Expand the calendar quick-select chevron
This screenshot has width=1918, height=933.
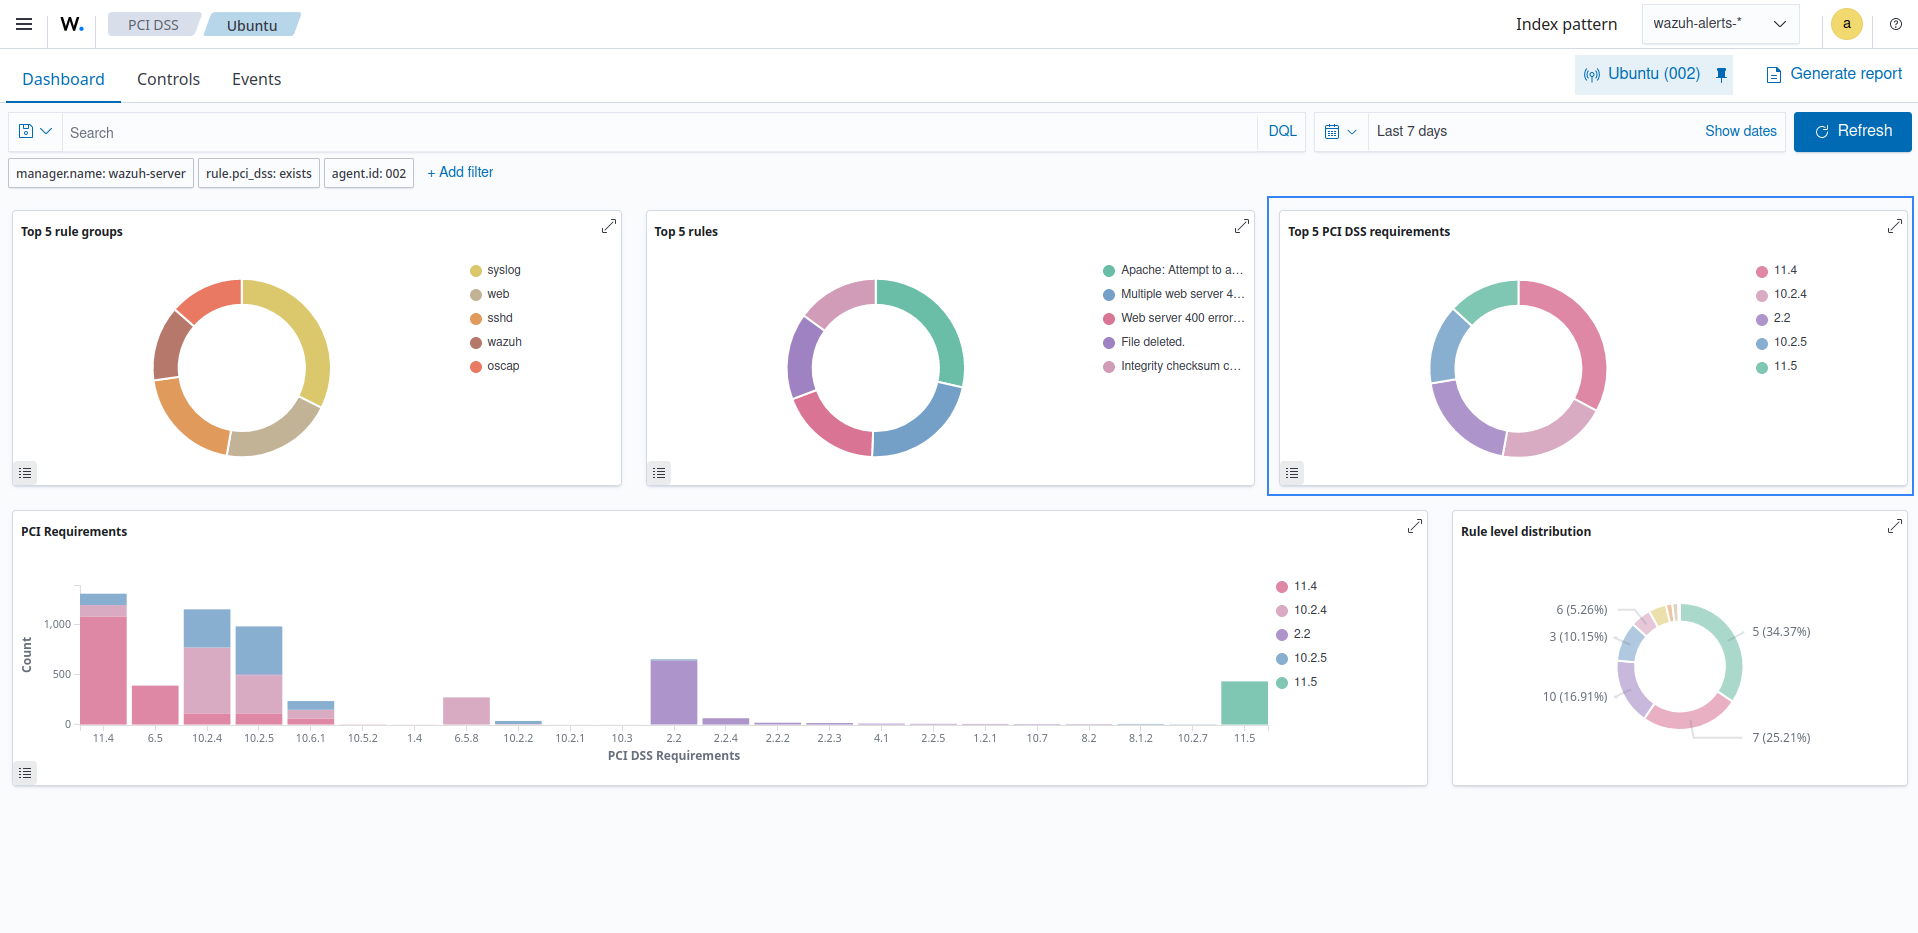click(x=1351, y=131)
